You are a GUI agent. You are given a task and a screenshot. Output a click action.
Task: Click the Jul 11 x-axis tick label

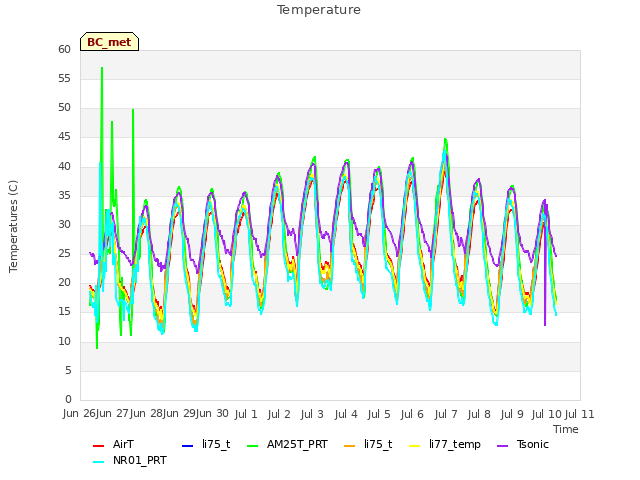[x=579, y=414]
